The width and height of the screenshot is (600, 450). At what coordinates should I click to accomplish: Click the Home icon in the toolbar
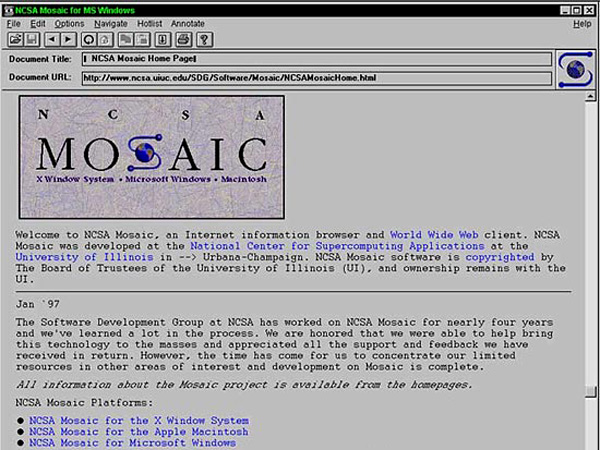tap(105, 40)
